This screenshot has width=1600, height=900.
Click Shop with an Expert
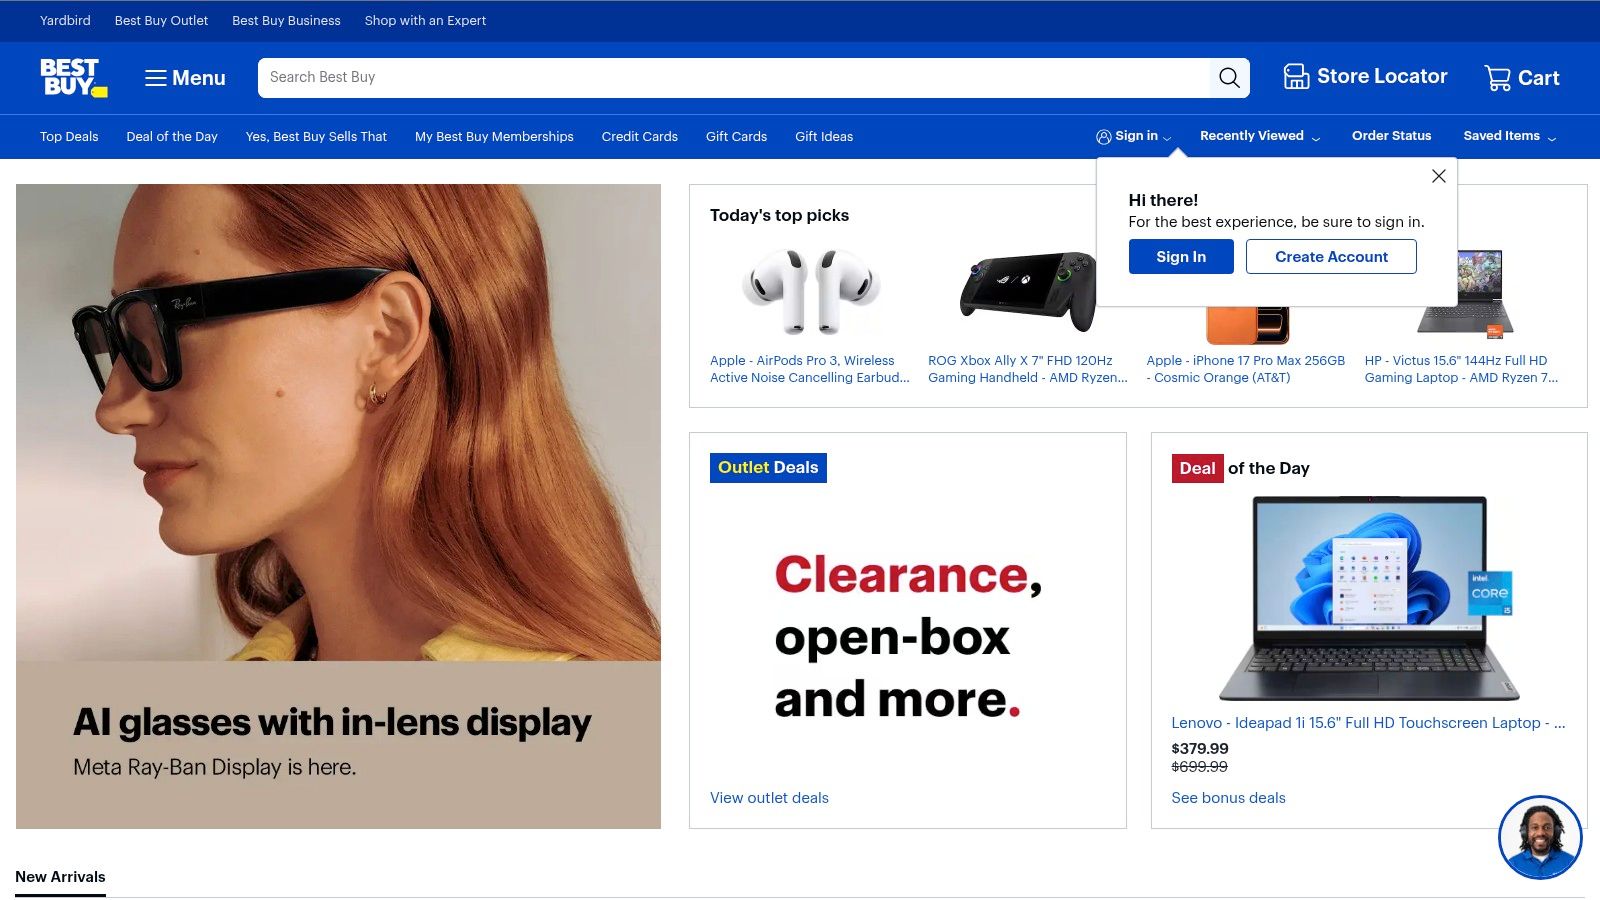tap(425, 20)
